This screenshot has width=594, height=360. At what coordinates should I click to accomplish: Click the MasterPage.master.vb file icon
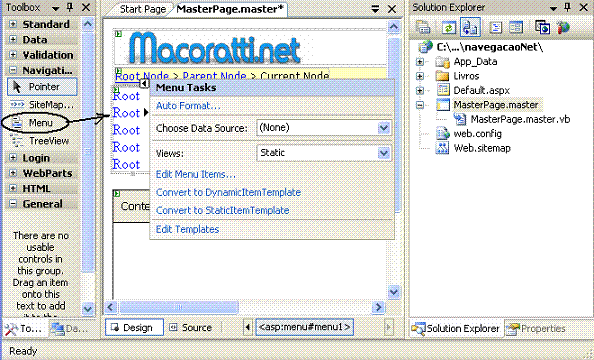click(x=460, y=119)
